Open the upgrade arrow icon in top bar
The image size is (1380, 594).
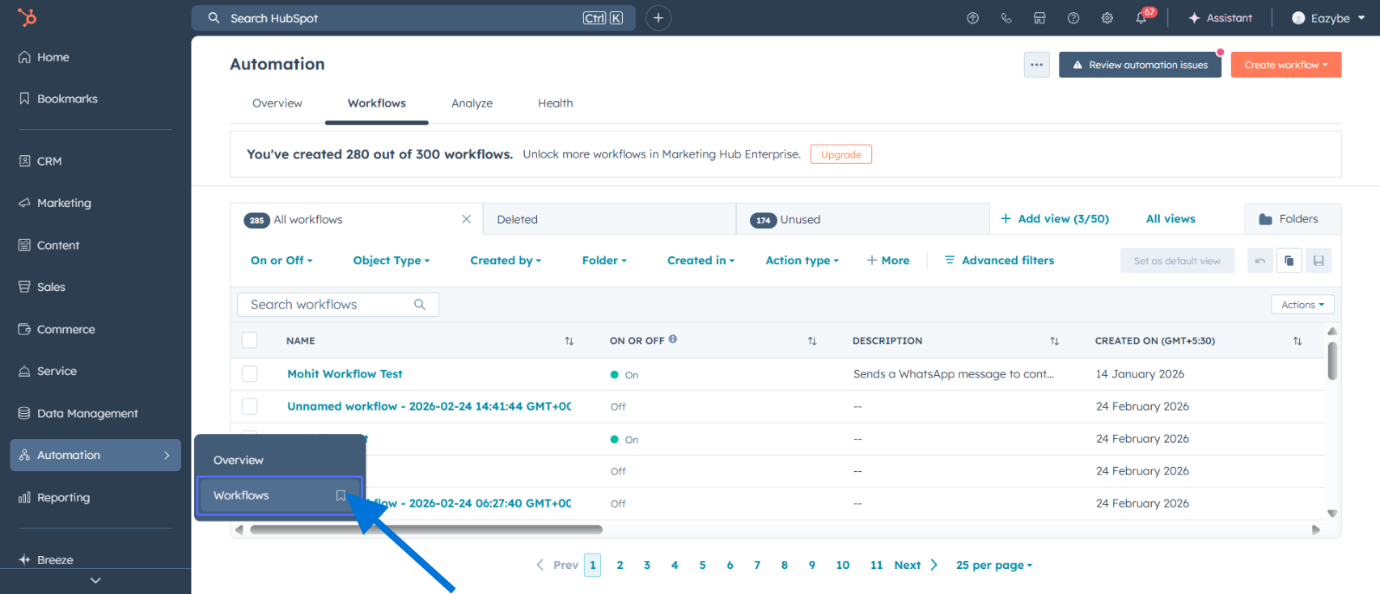973,18
